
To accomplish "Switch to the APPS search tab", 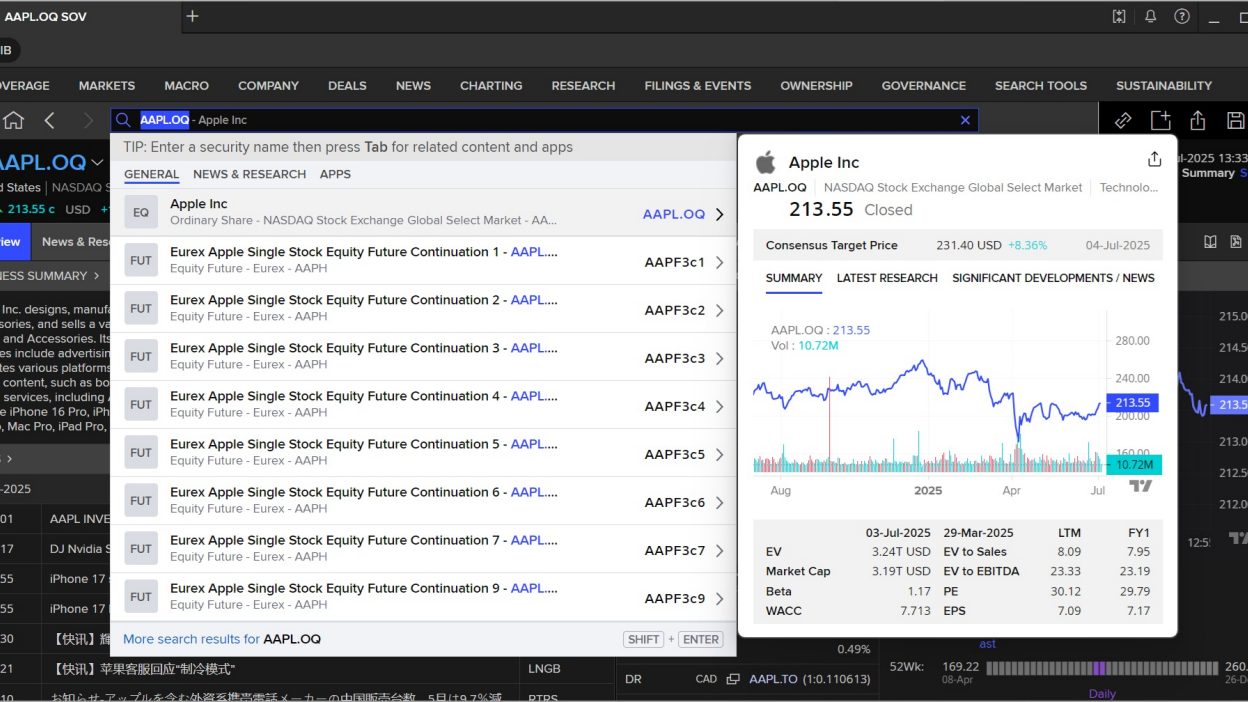I will tap(335, 174).
